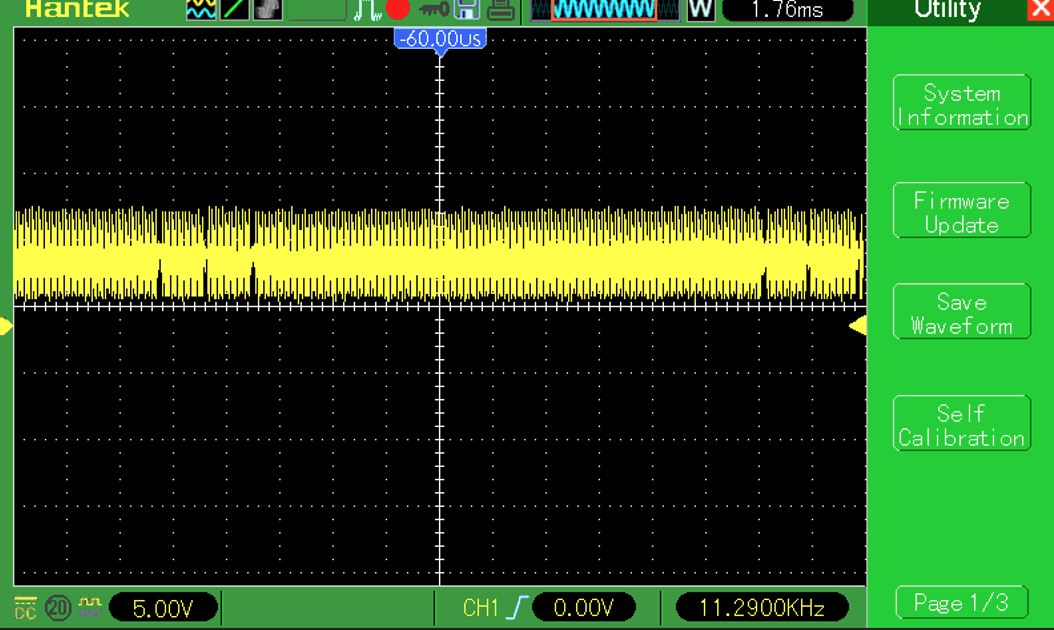The width and height of the screenshot is (1054, 630).
Task: Click the trigger pulse icon beside record
Action: (x=367, y=10)
